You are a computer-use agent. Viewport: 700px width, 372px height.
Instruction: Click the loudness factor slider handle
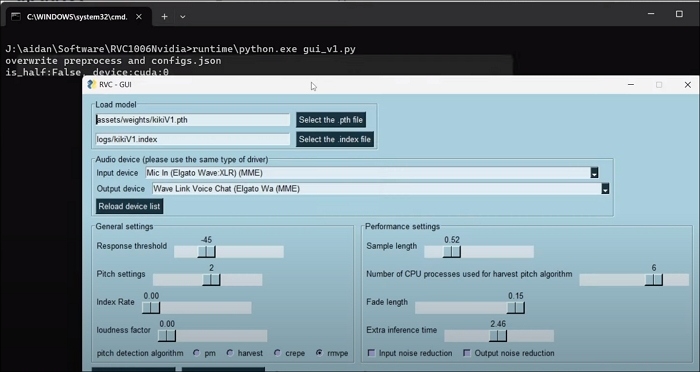point(167,336)
